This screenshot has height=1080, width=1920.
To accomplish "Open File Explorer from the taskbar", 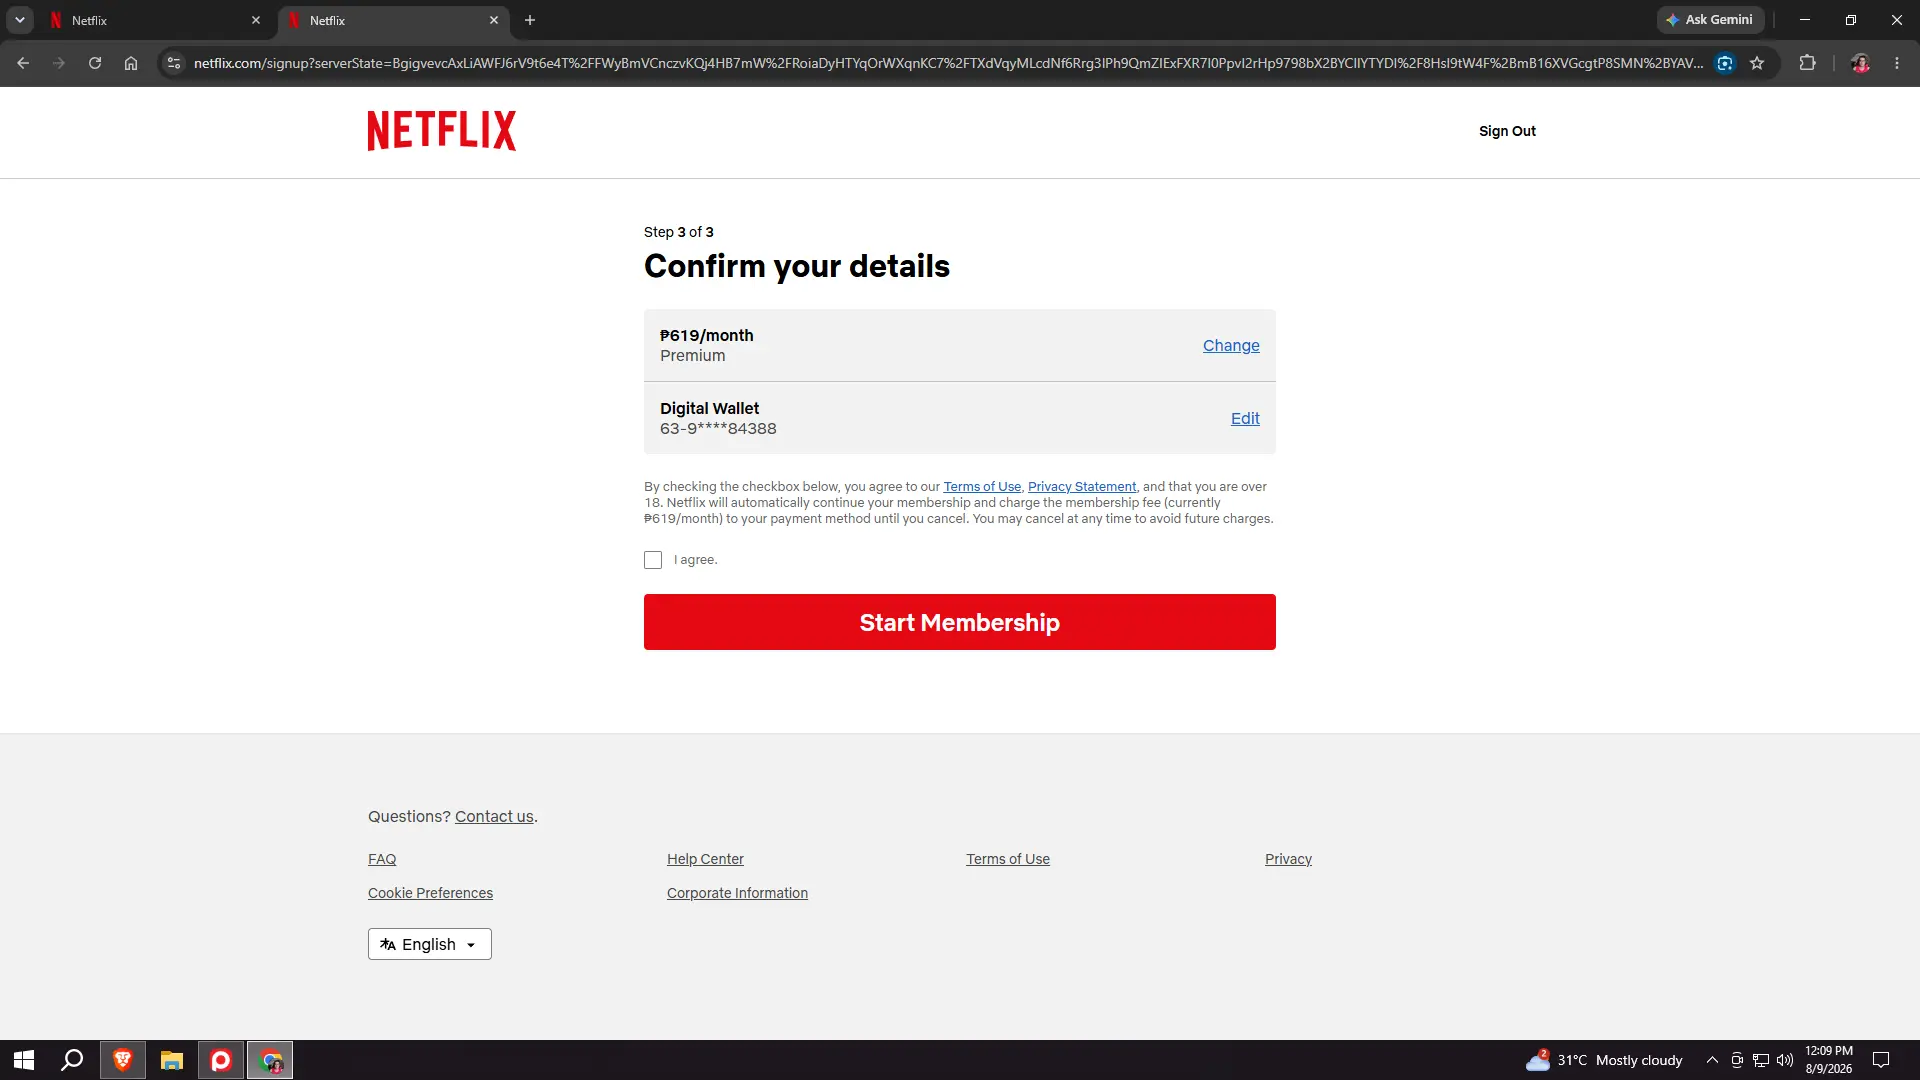I will pos(172,1060).
